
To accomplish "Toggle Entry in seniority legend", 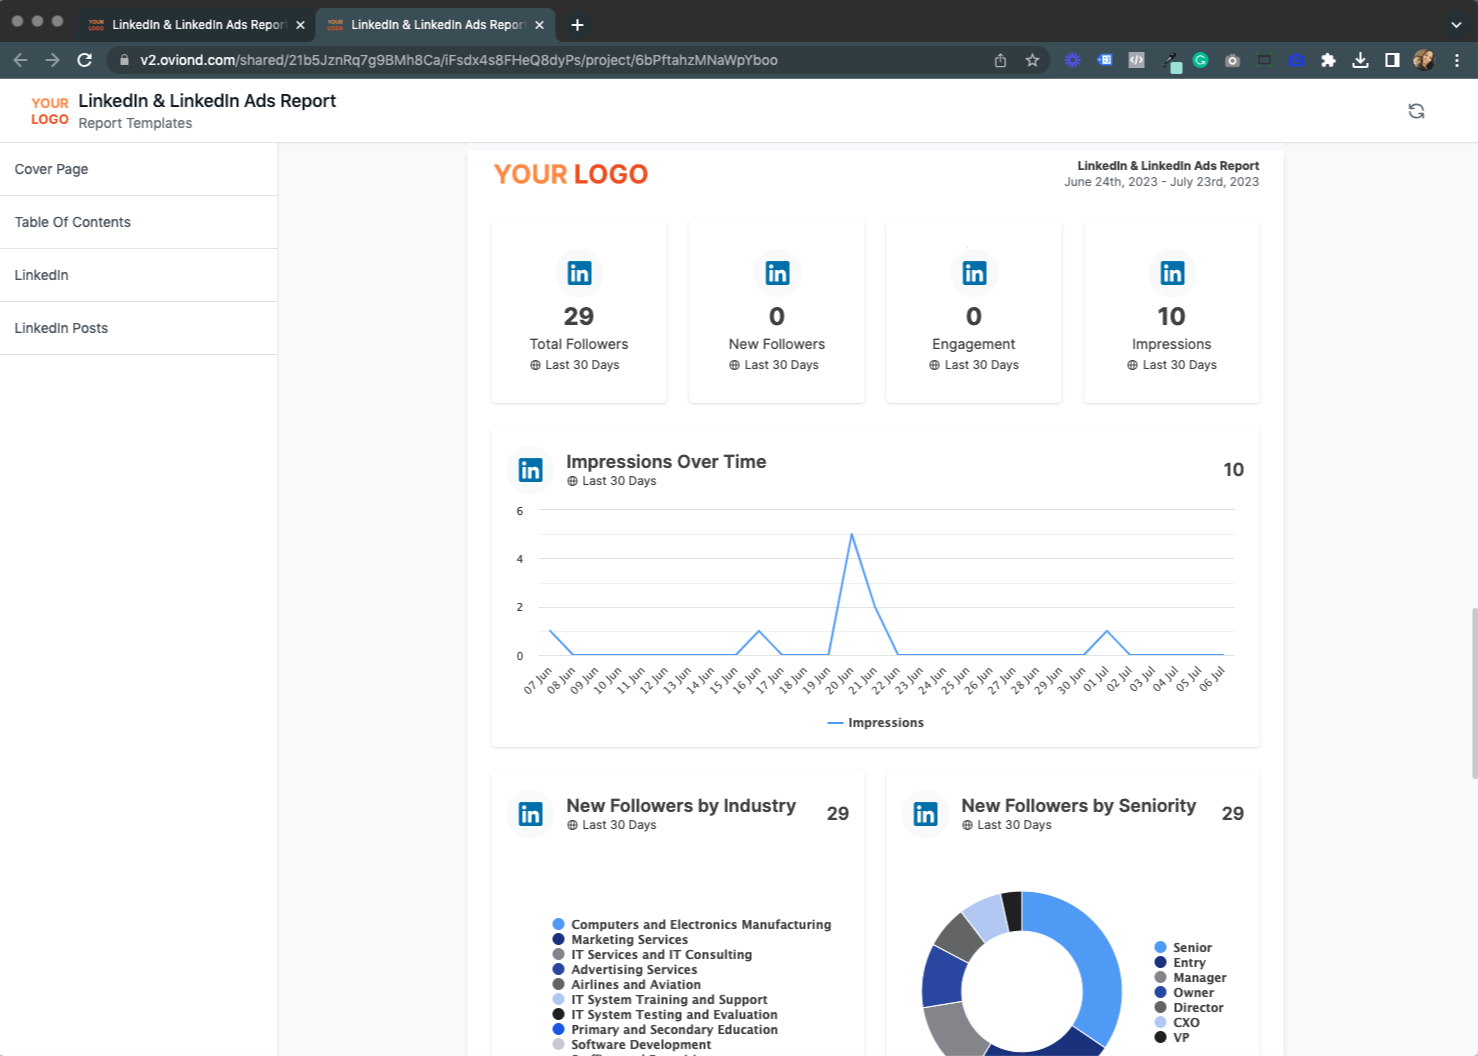I will coord(1180,962).
